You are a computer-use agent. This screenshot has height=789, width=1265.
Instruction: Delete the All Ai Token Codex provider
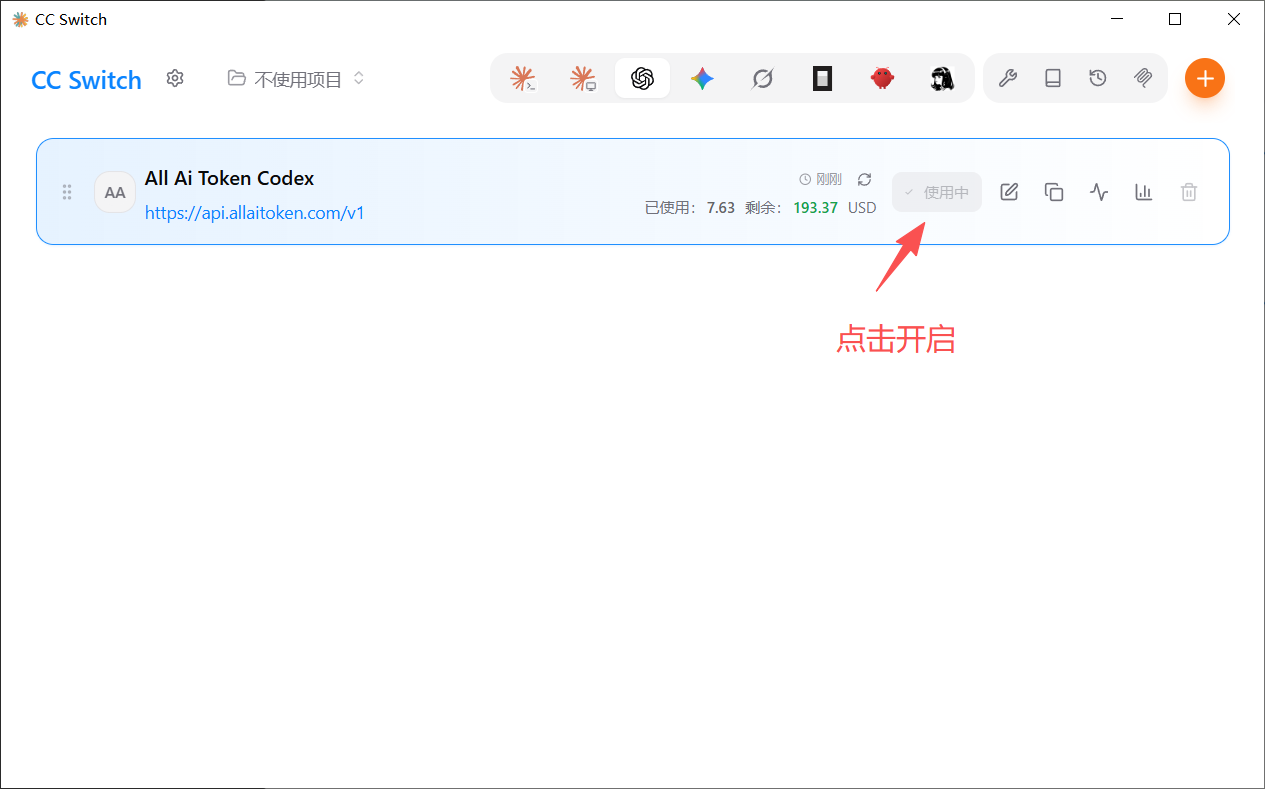(1189, 192)
